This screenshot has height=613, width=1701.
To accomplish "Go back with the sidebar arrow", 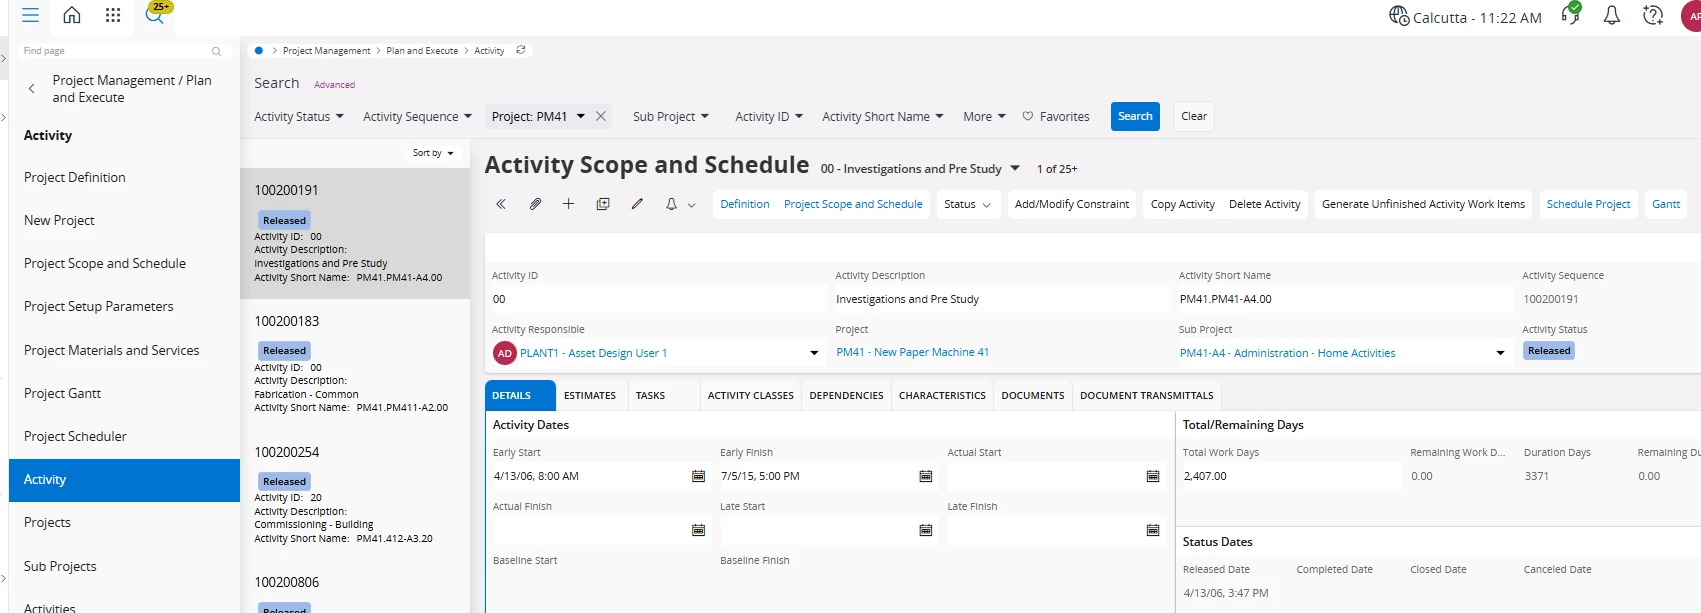I will tap(31, 89).
